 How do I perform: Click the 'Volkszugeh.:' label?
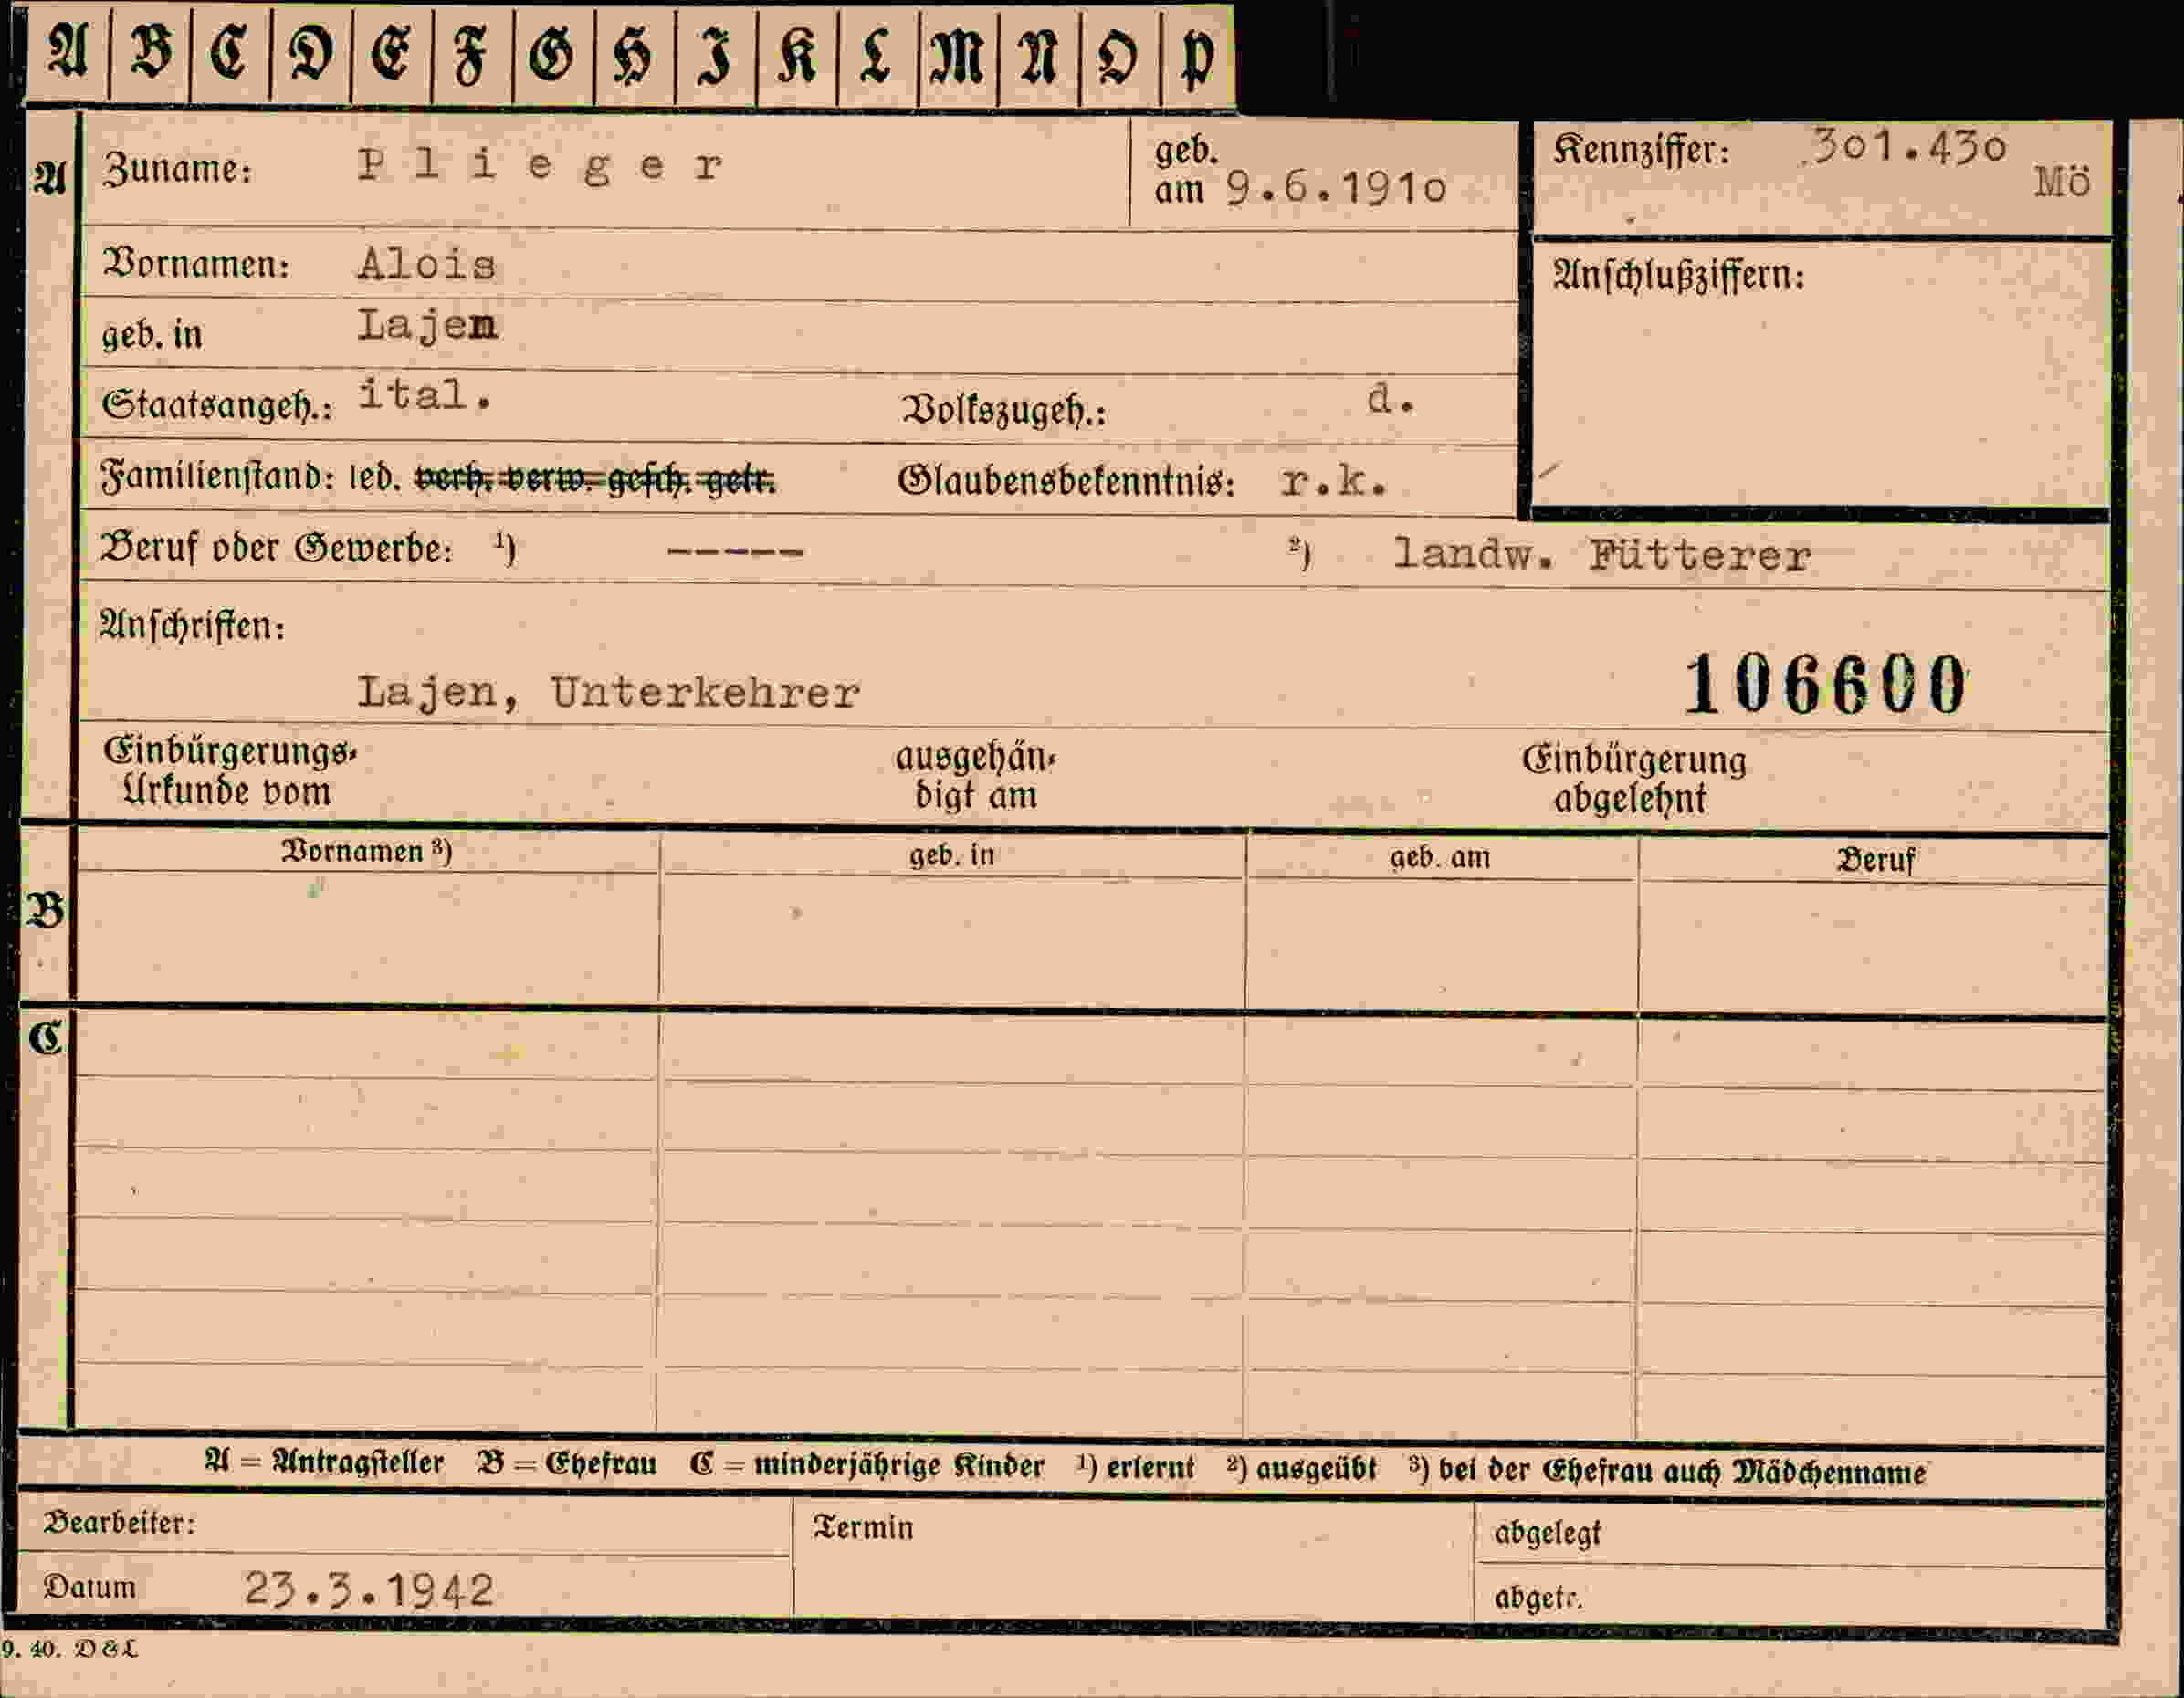click(x=1004, y=409)
